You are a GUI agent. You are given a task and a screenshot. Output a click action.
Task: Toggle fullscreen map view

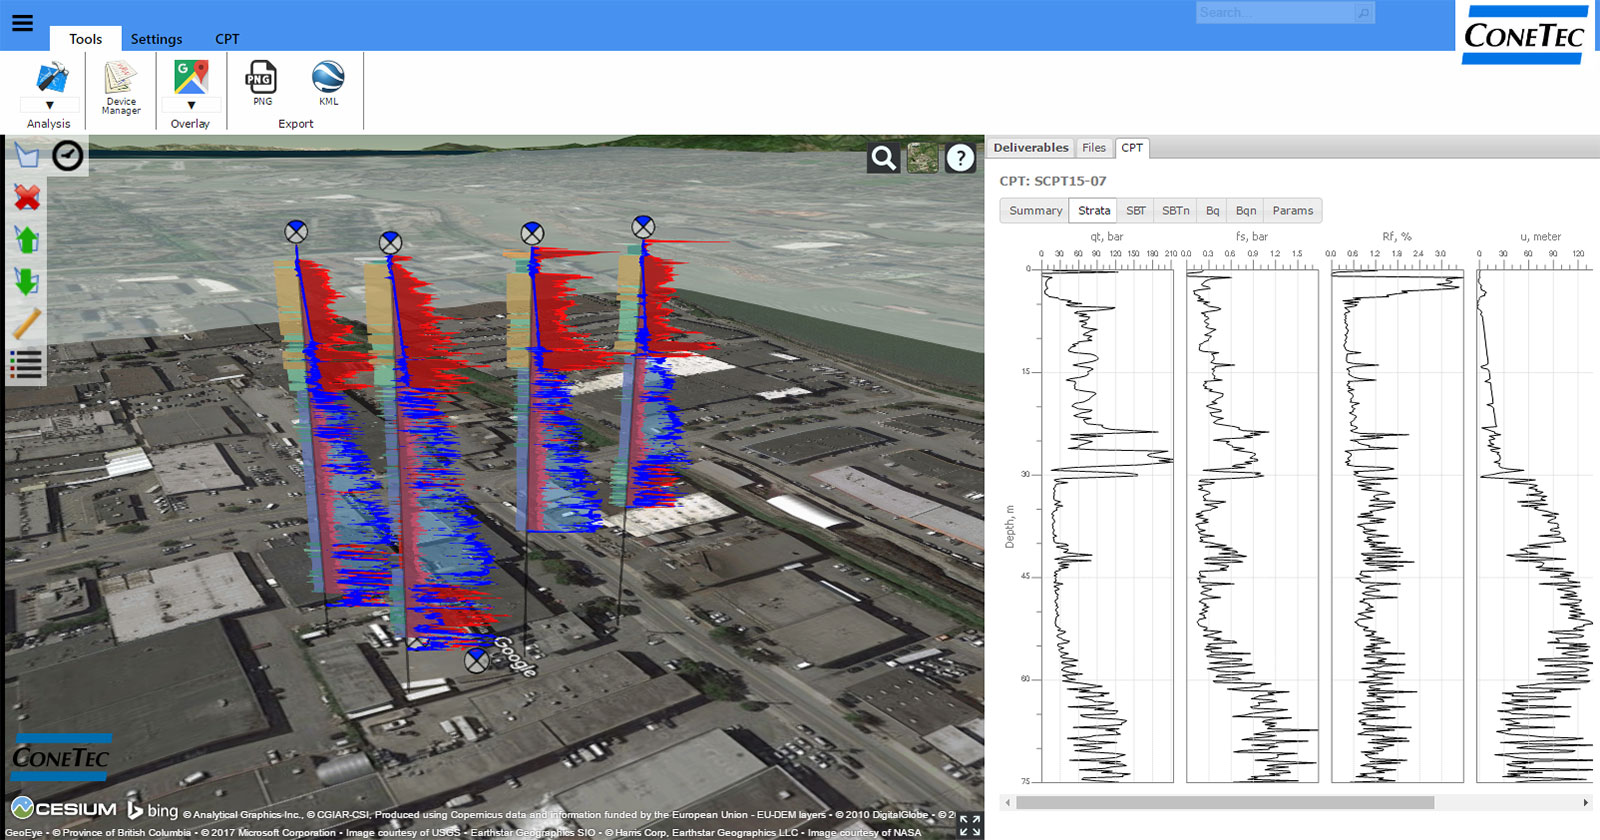pos(969,825)
